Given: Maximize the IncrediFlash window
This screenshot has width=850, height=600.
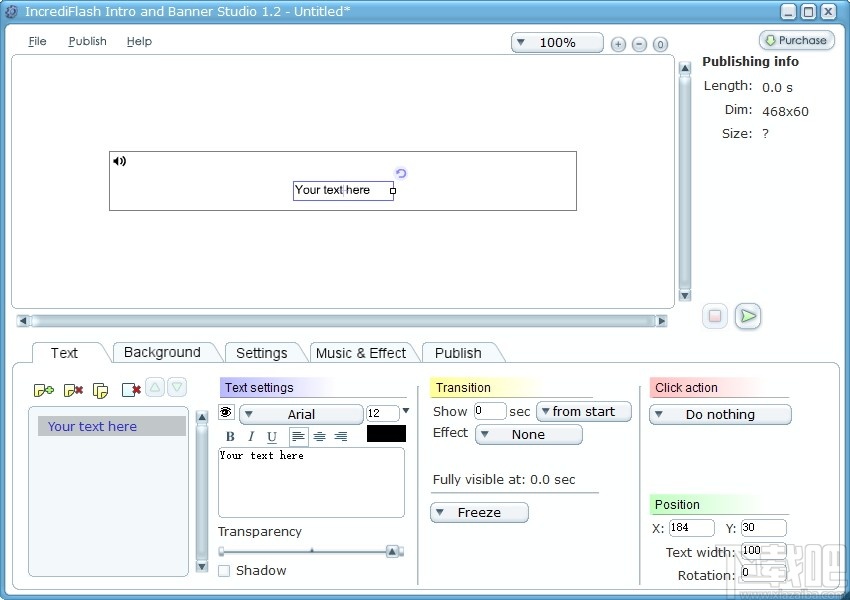Looking at the screenshot, I should pos(808,11).
